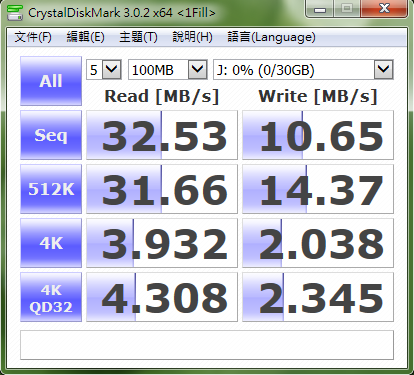
Task: Click the Read [MB/s] column header
Action: tap(162, 97)
